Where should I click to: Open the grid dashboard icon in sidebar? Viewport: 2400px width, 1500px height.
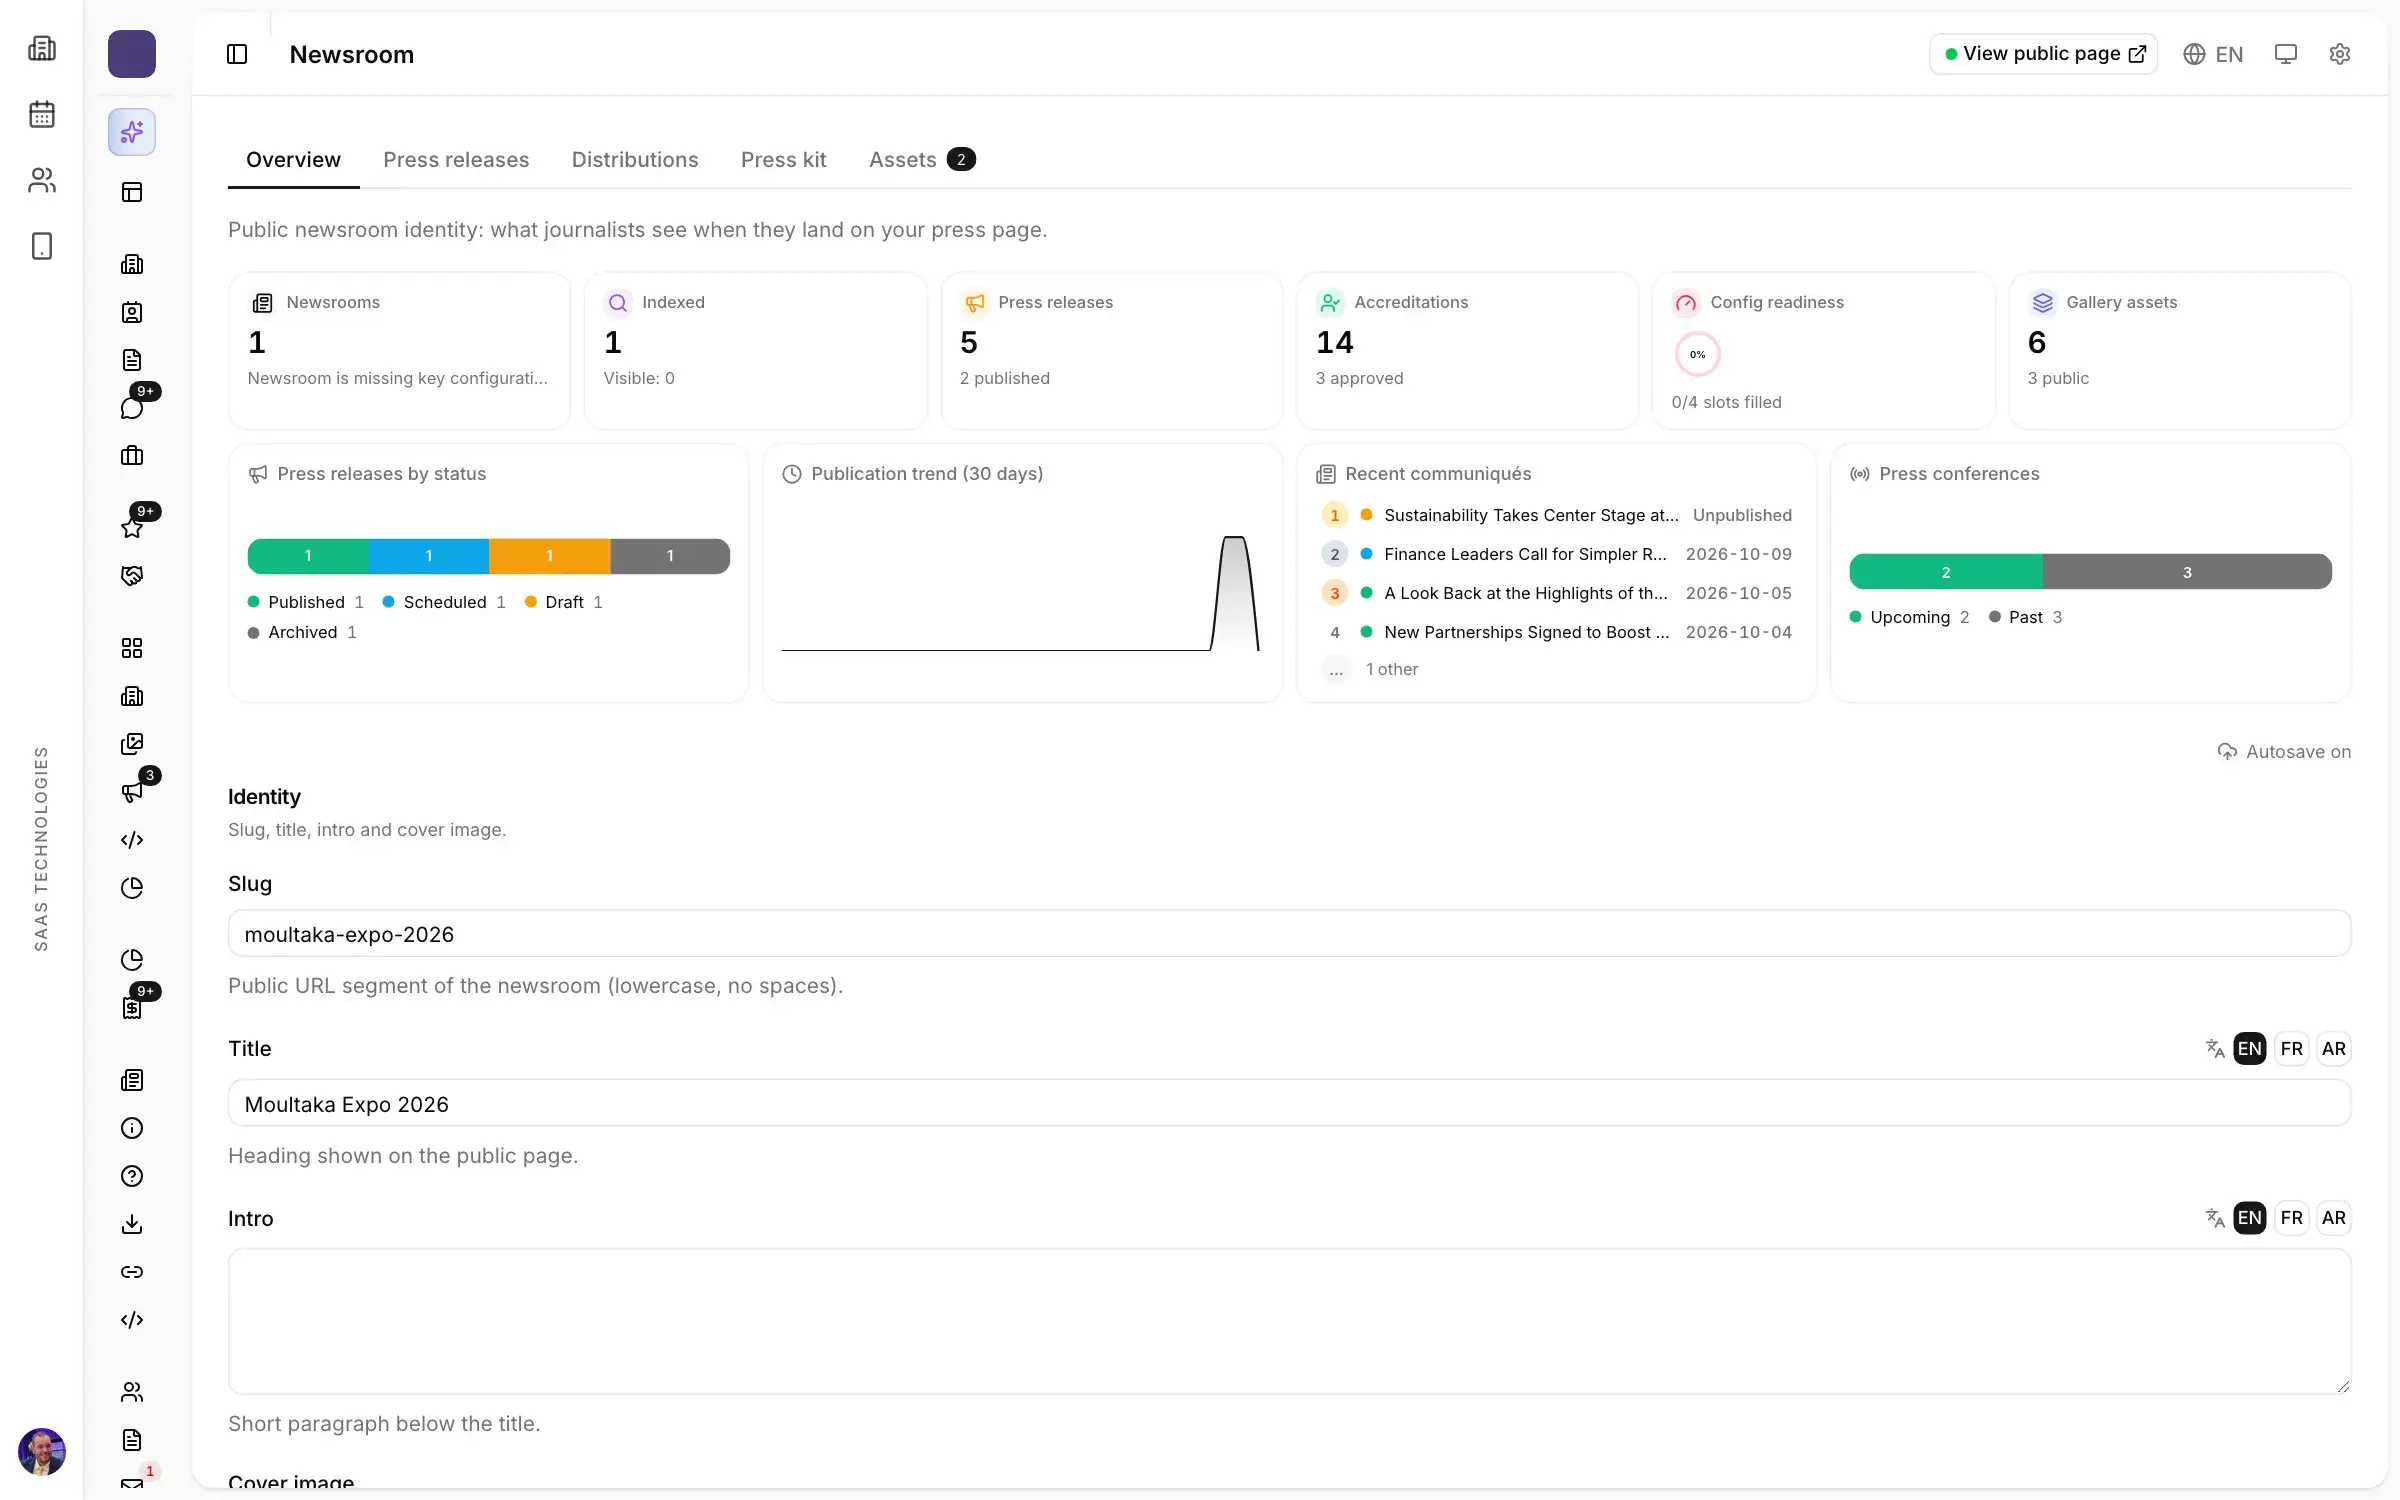132,648
